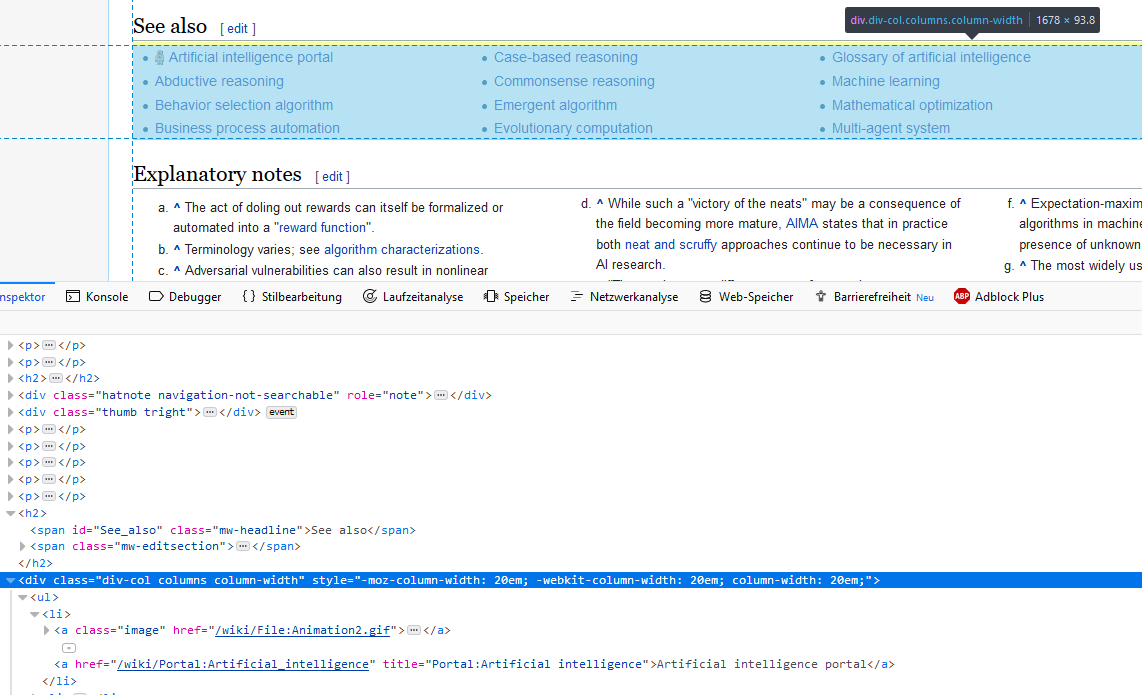This screenshot has width=1142, height=695.
Task: Open the Barrierefreiheit accessibility icon
Action: pyautogui.click(x=821, y=297)
